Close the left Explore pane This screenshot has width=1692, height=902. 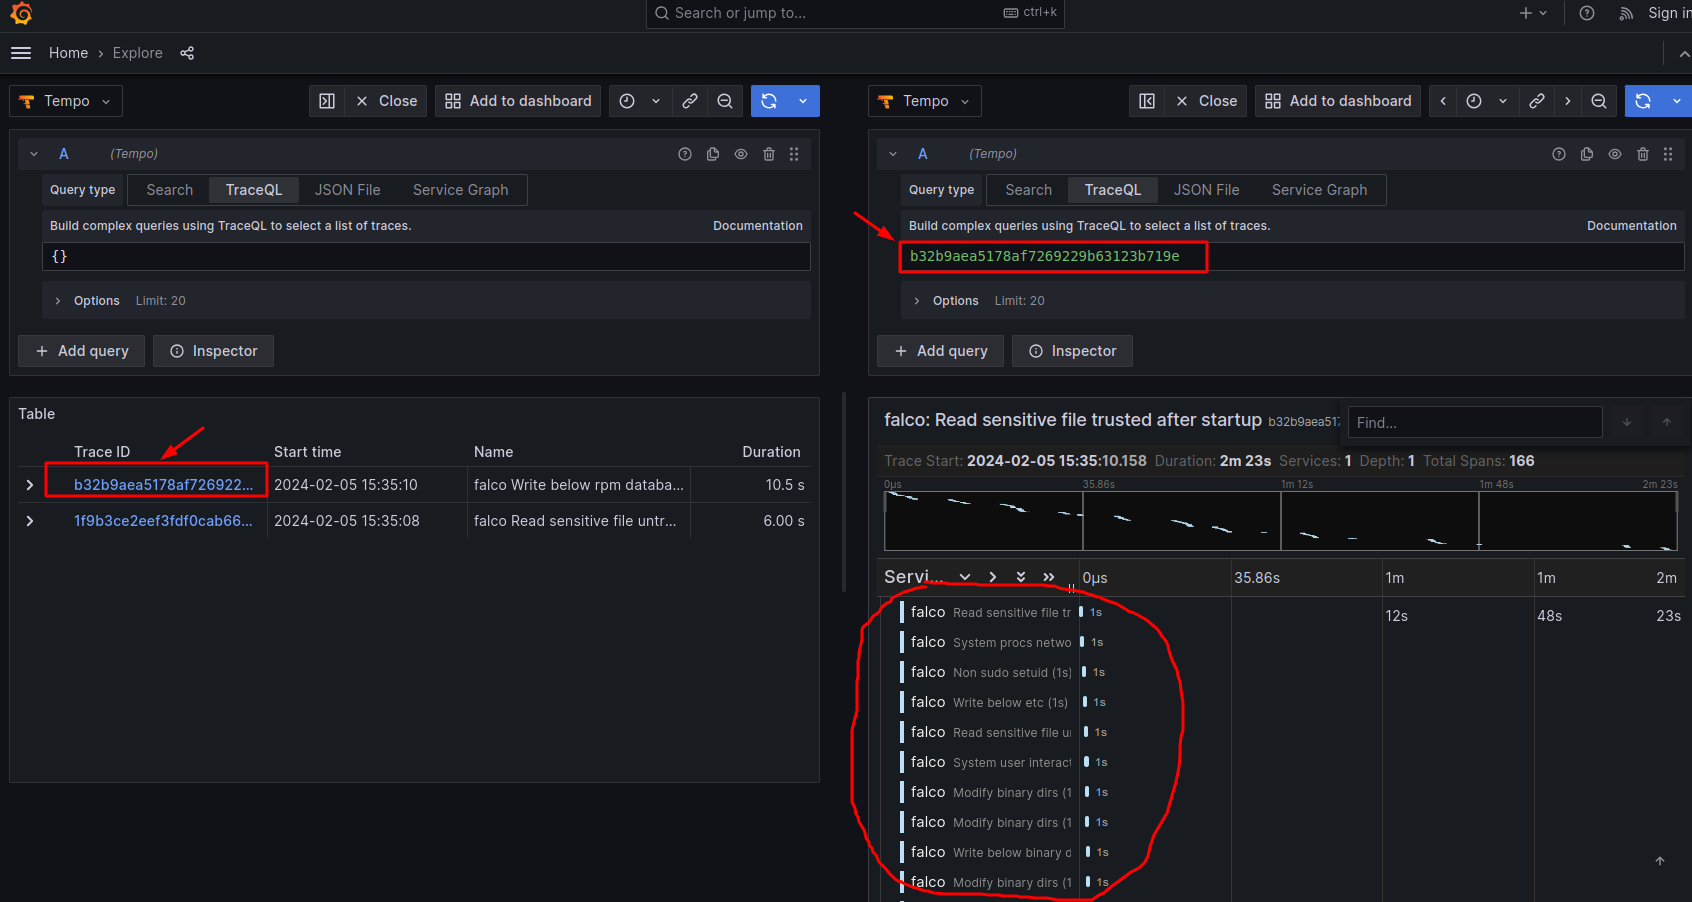(387, 101)
